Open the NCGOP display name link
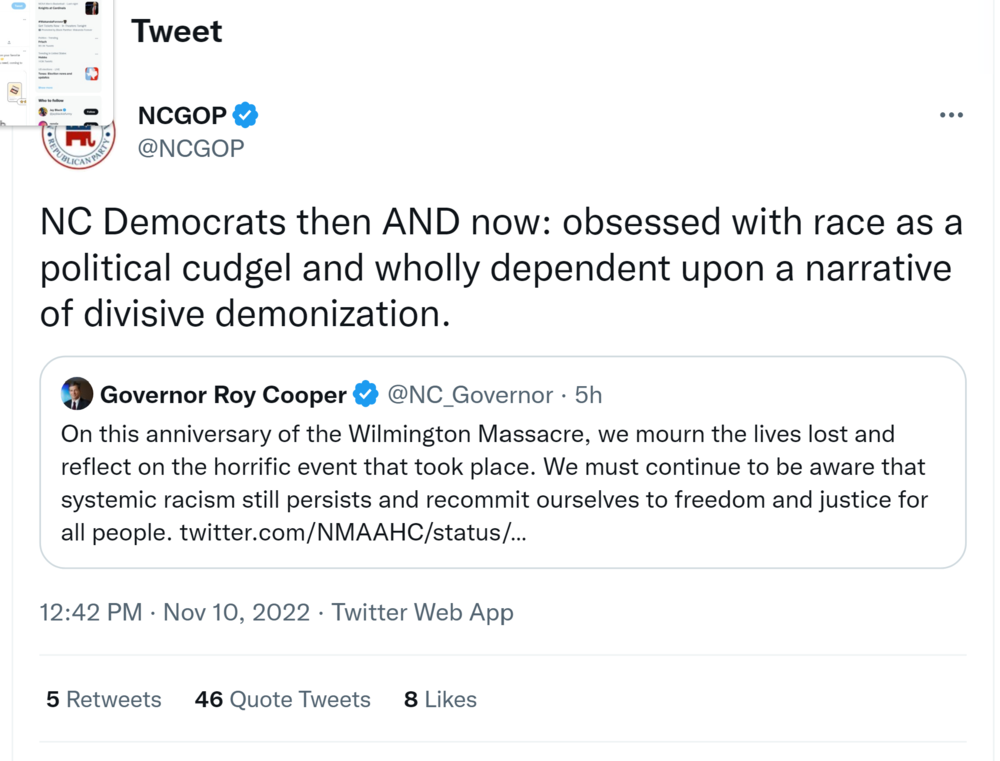Image resolution: width=1000 pixels, height=761 pixels. coord(182,117)
